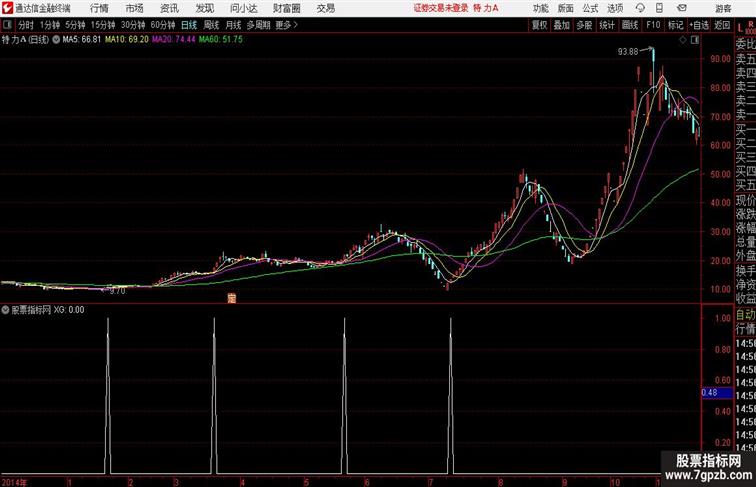Open the customer service headset icon

tap(640, 8)
